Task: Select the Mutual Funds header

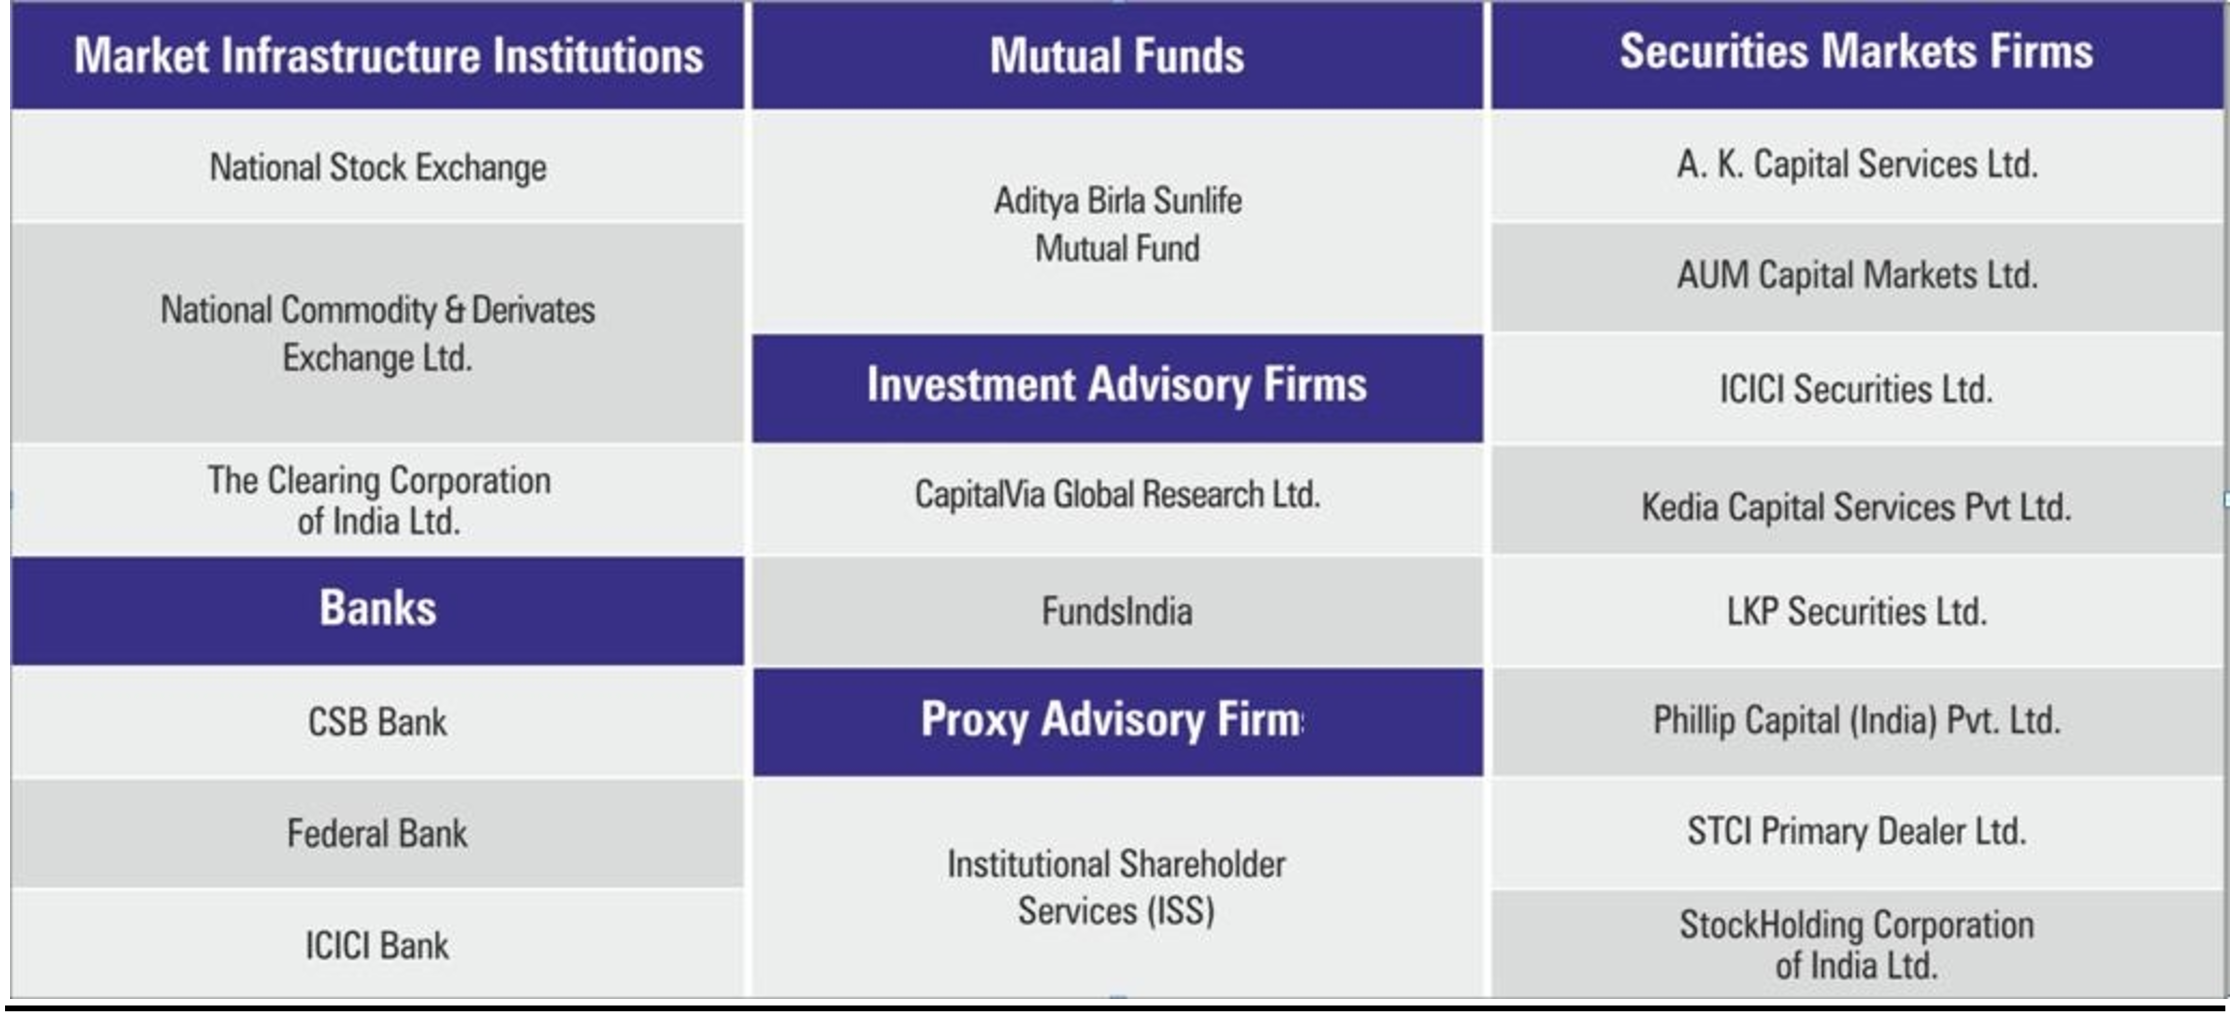Action: [1117, 56]
